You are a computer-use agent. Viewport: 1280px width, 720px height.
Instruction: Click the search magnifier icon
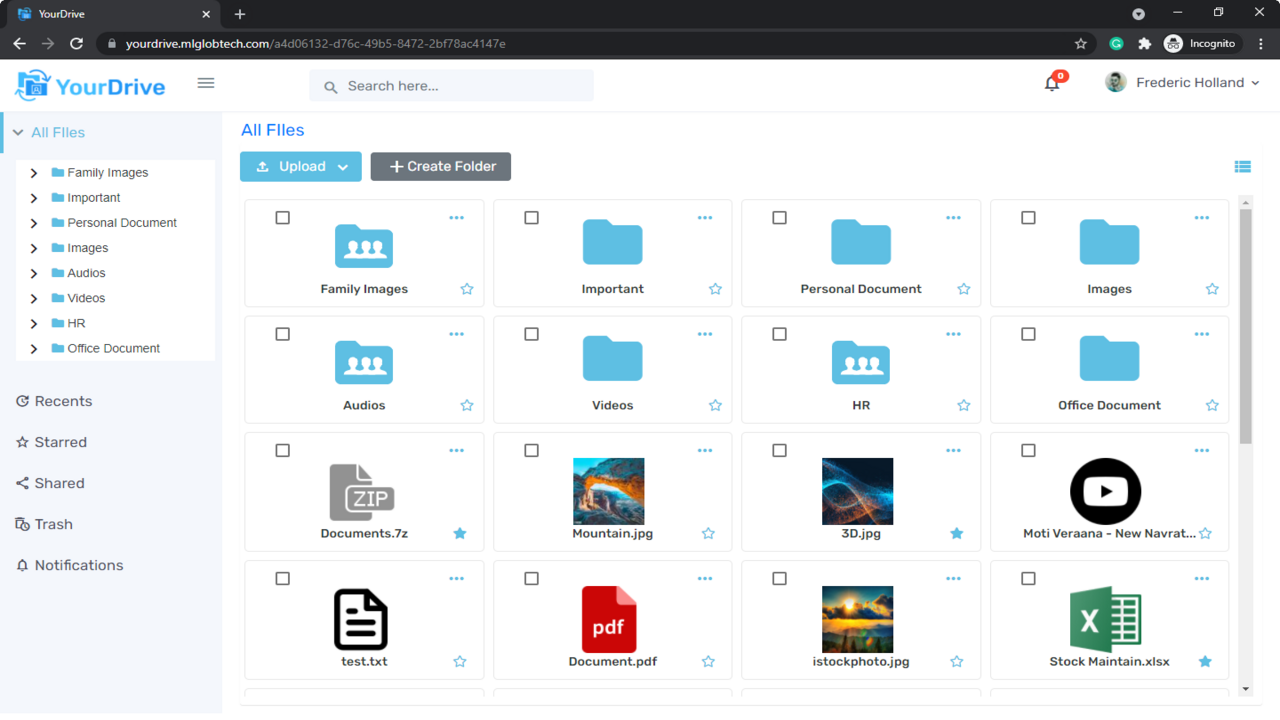coord(330,86)
